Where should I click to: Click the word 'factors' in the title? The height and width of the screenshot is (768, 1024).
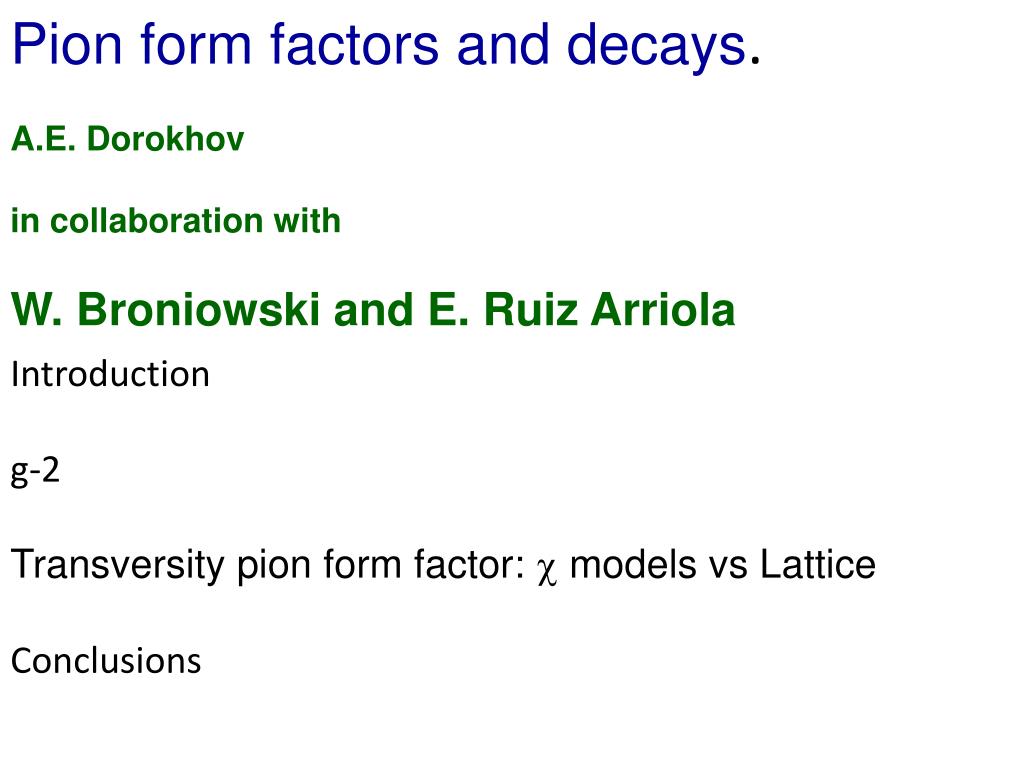click(x=355, y=44)
